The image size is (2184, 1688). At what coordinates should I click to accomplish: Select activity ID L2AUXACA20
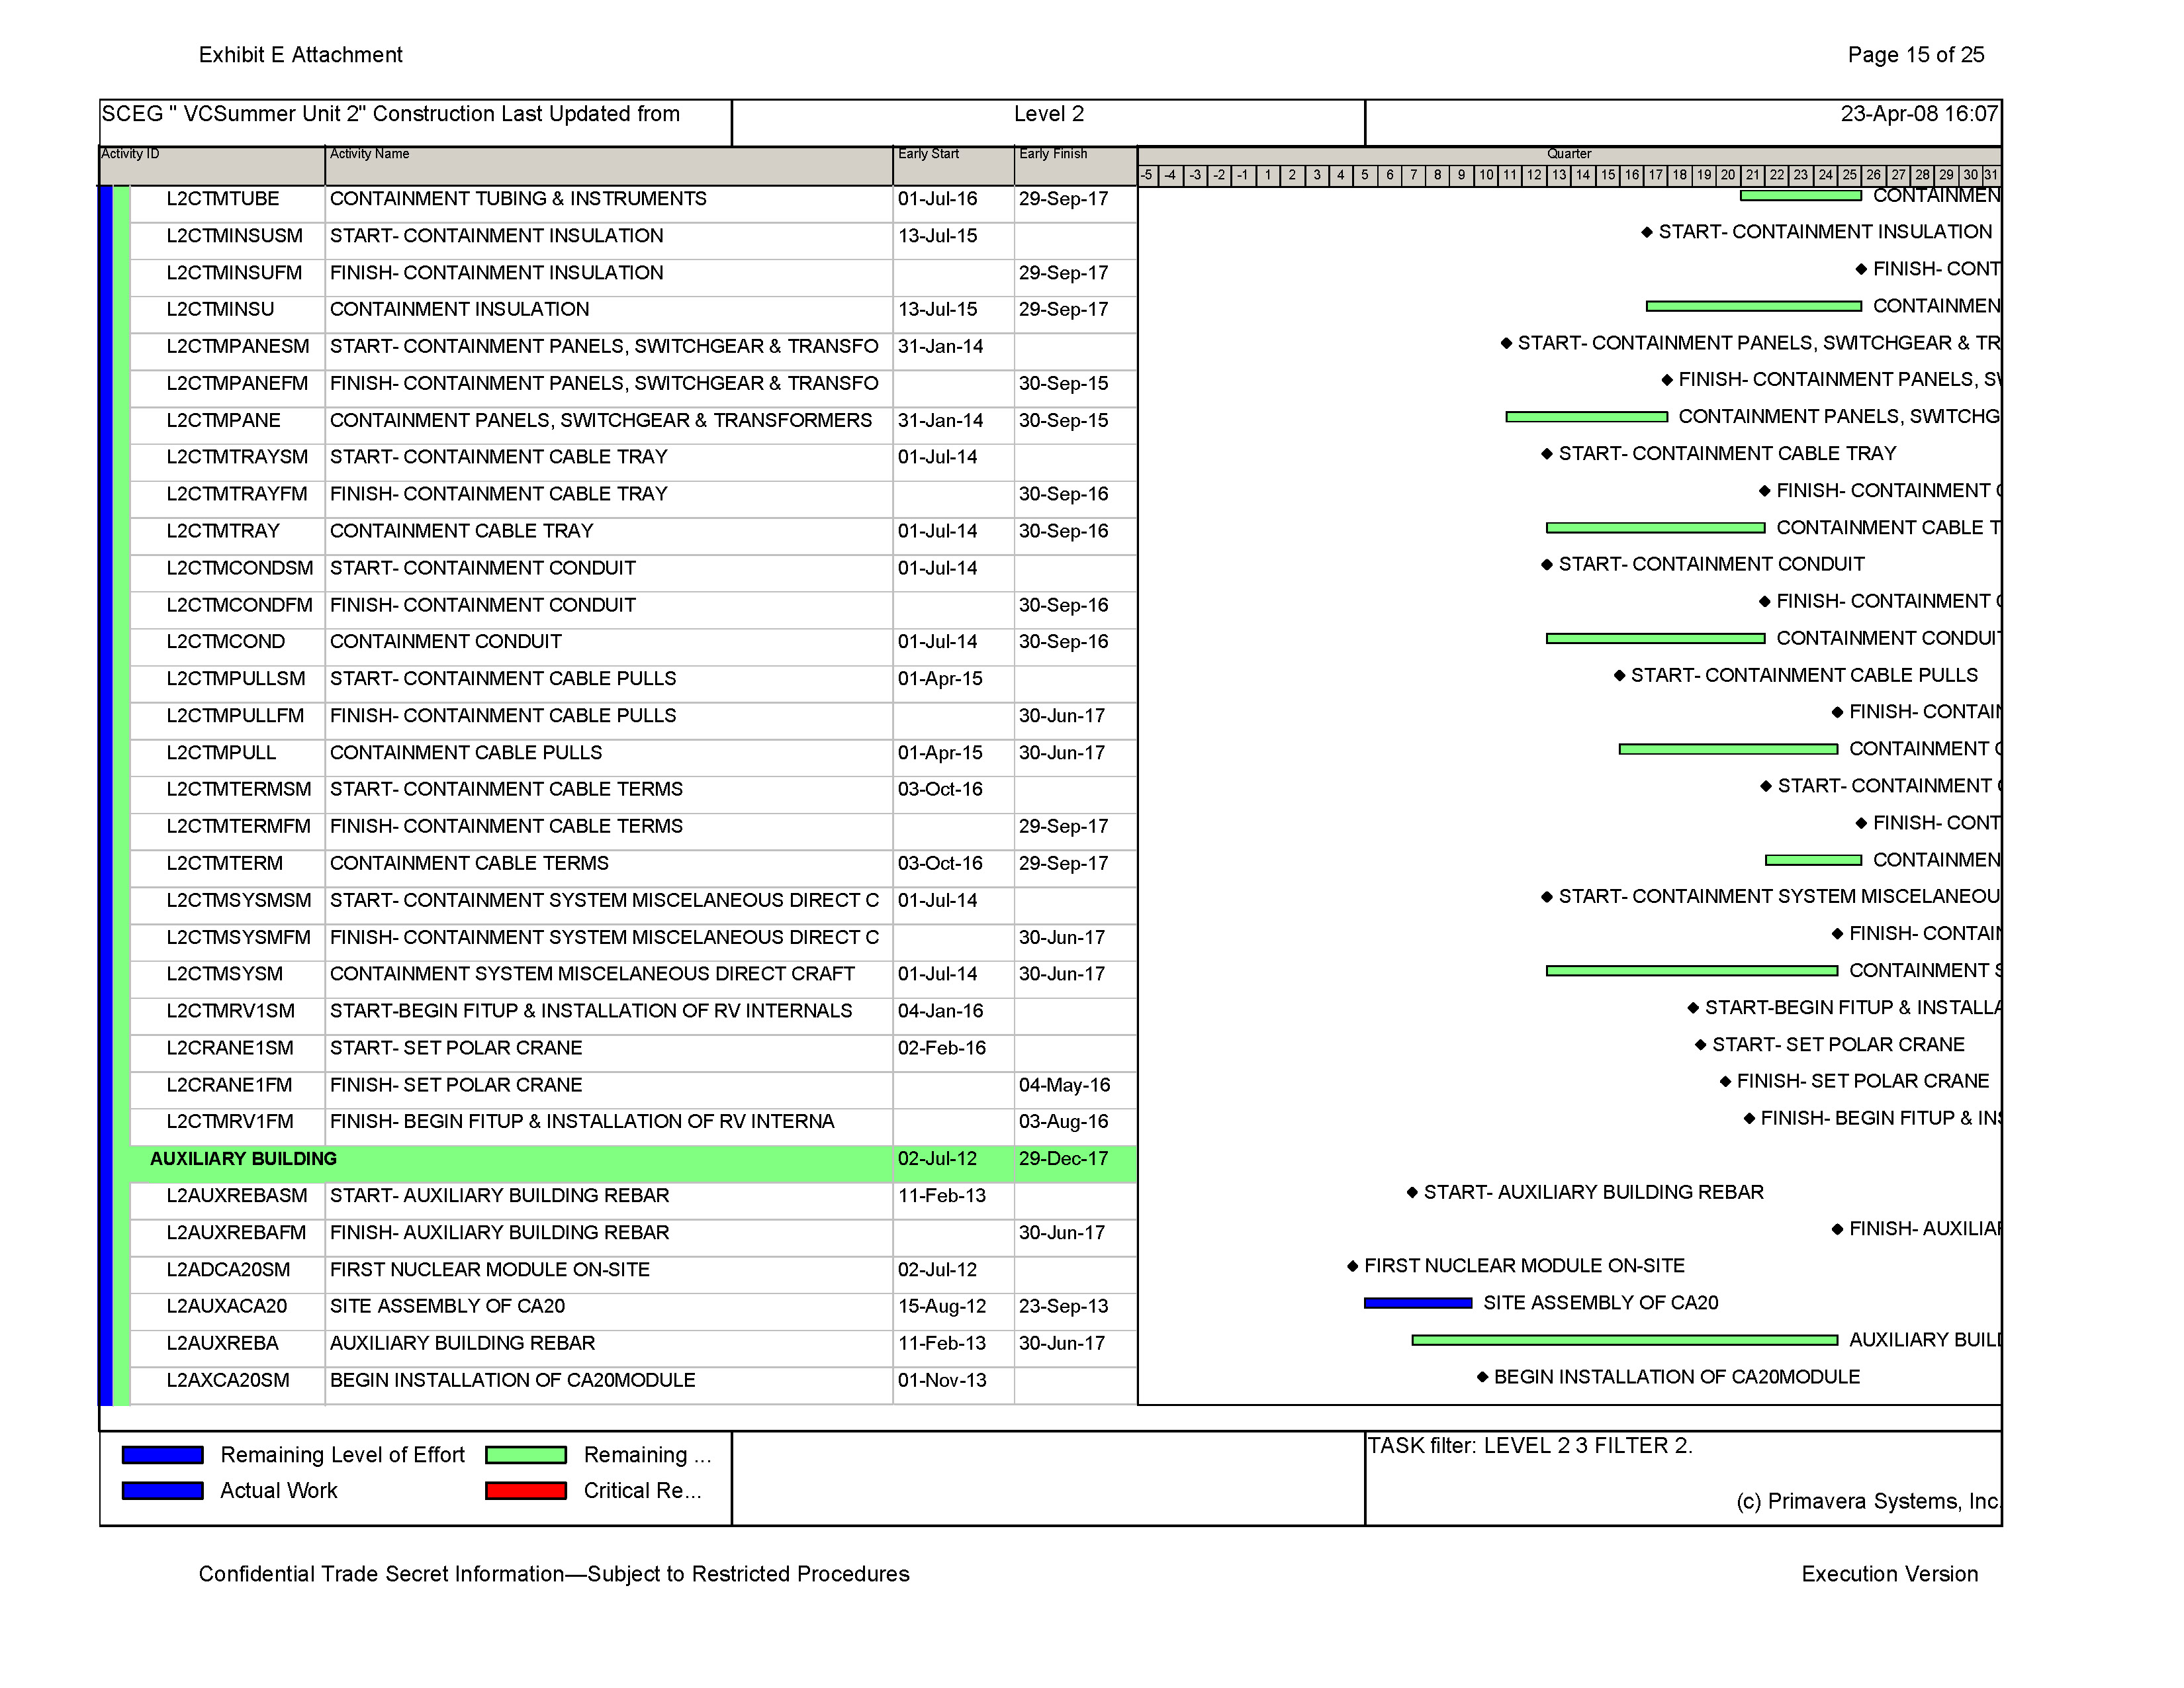click(227, 1307)
